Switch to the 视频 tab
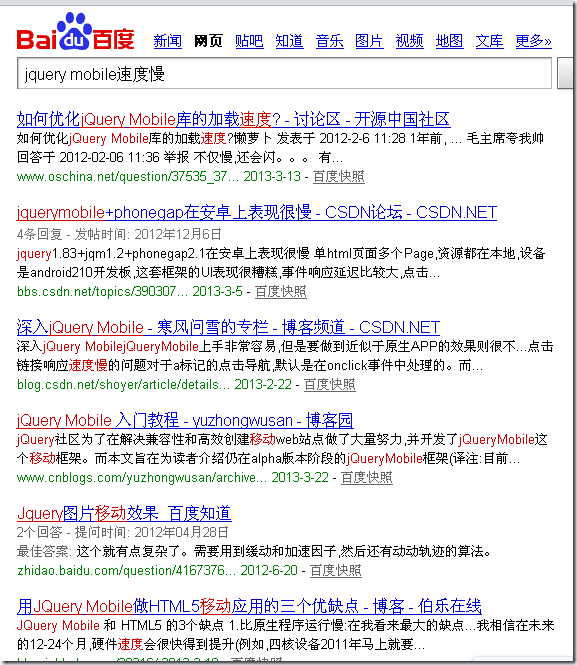Image resolution: width=577 pixels, height=665 pixels. [410, 41]
